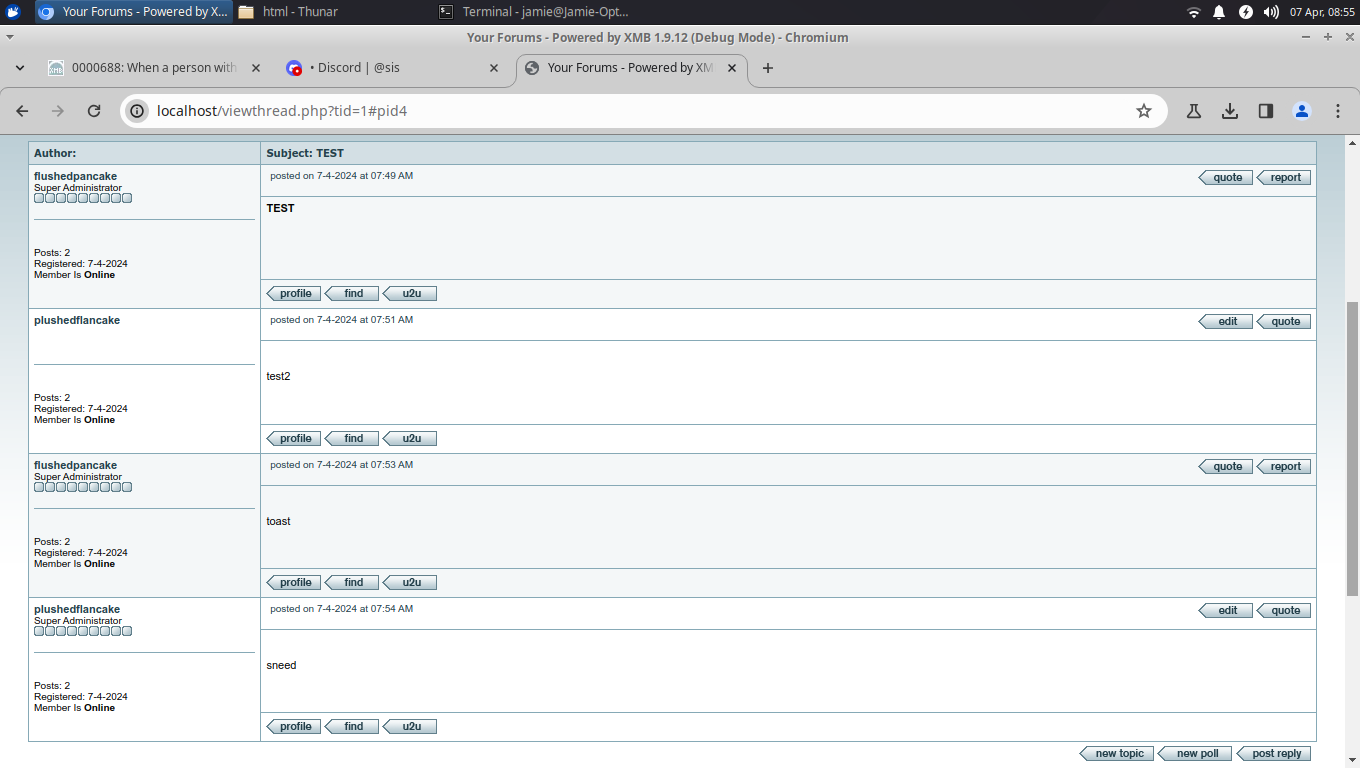Click post reply button
This screenshot has width=1360, height=768.
click(1275, 753)
